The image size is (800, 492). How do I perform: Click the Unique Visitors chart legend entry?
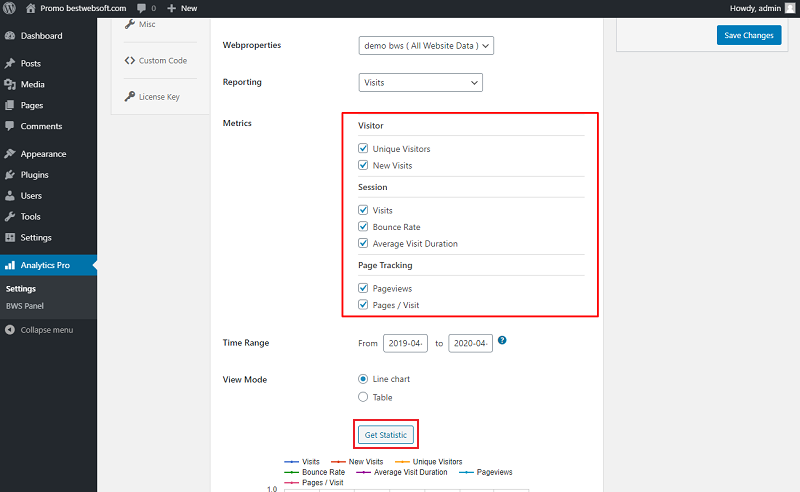pyautogui.click(x=429, y=461)
